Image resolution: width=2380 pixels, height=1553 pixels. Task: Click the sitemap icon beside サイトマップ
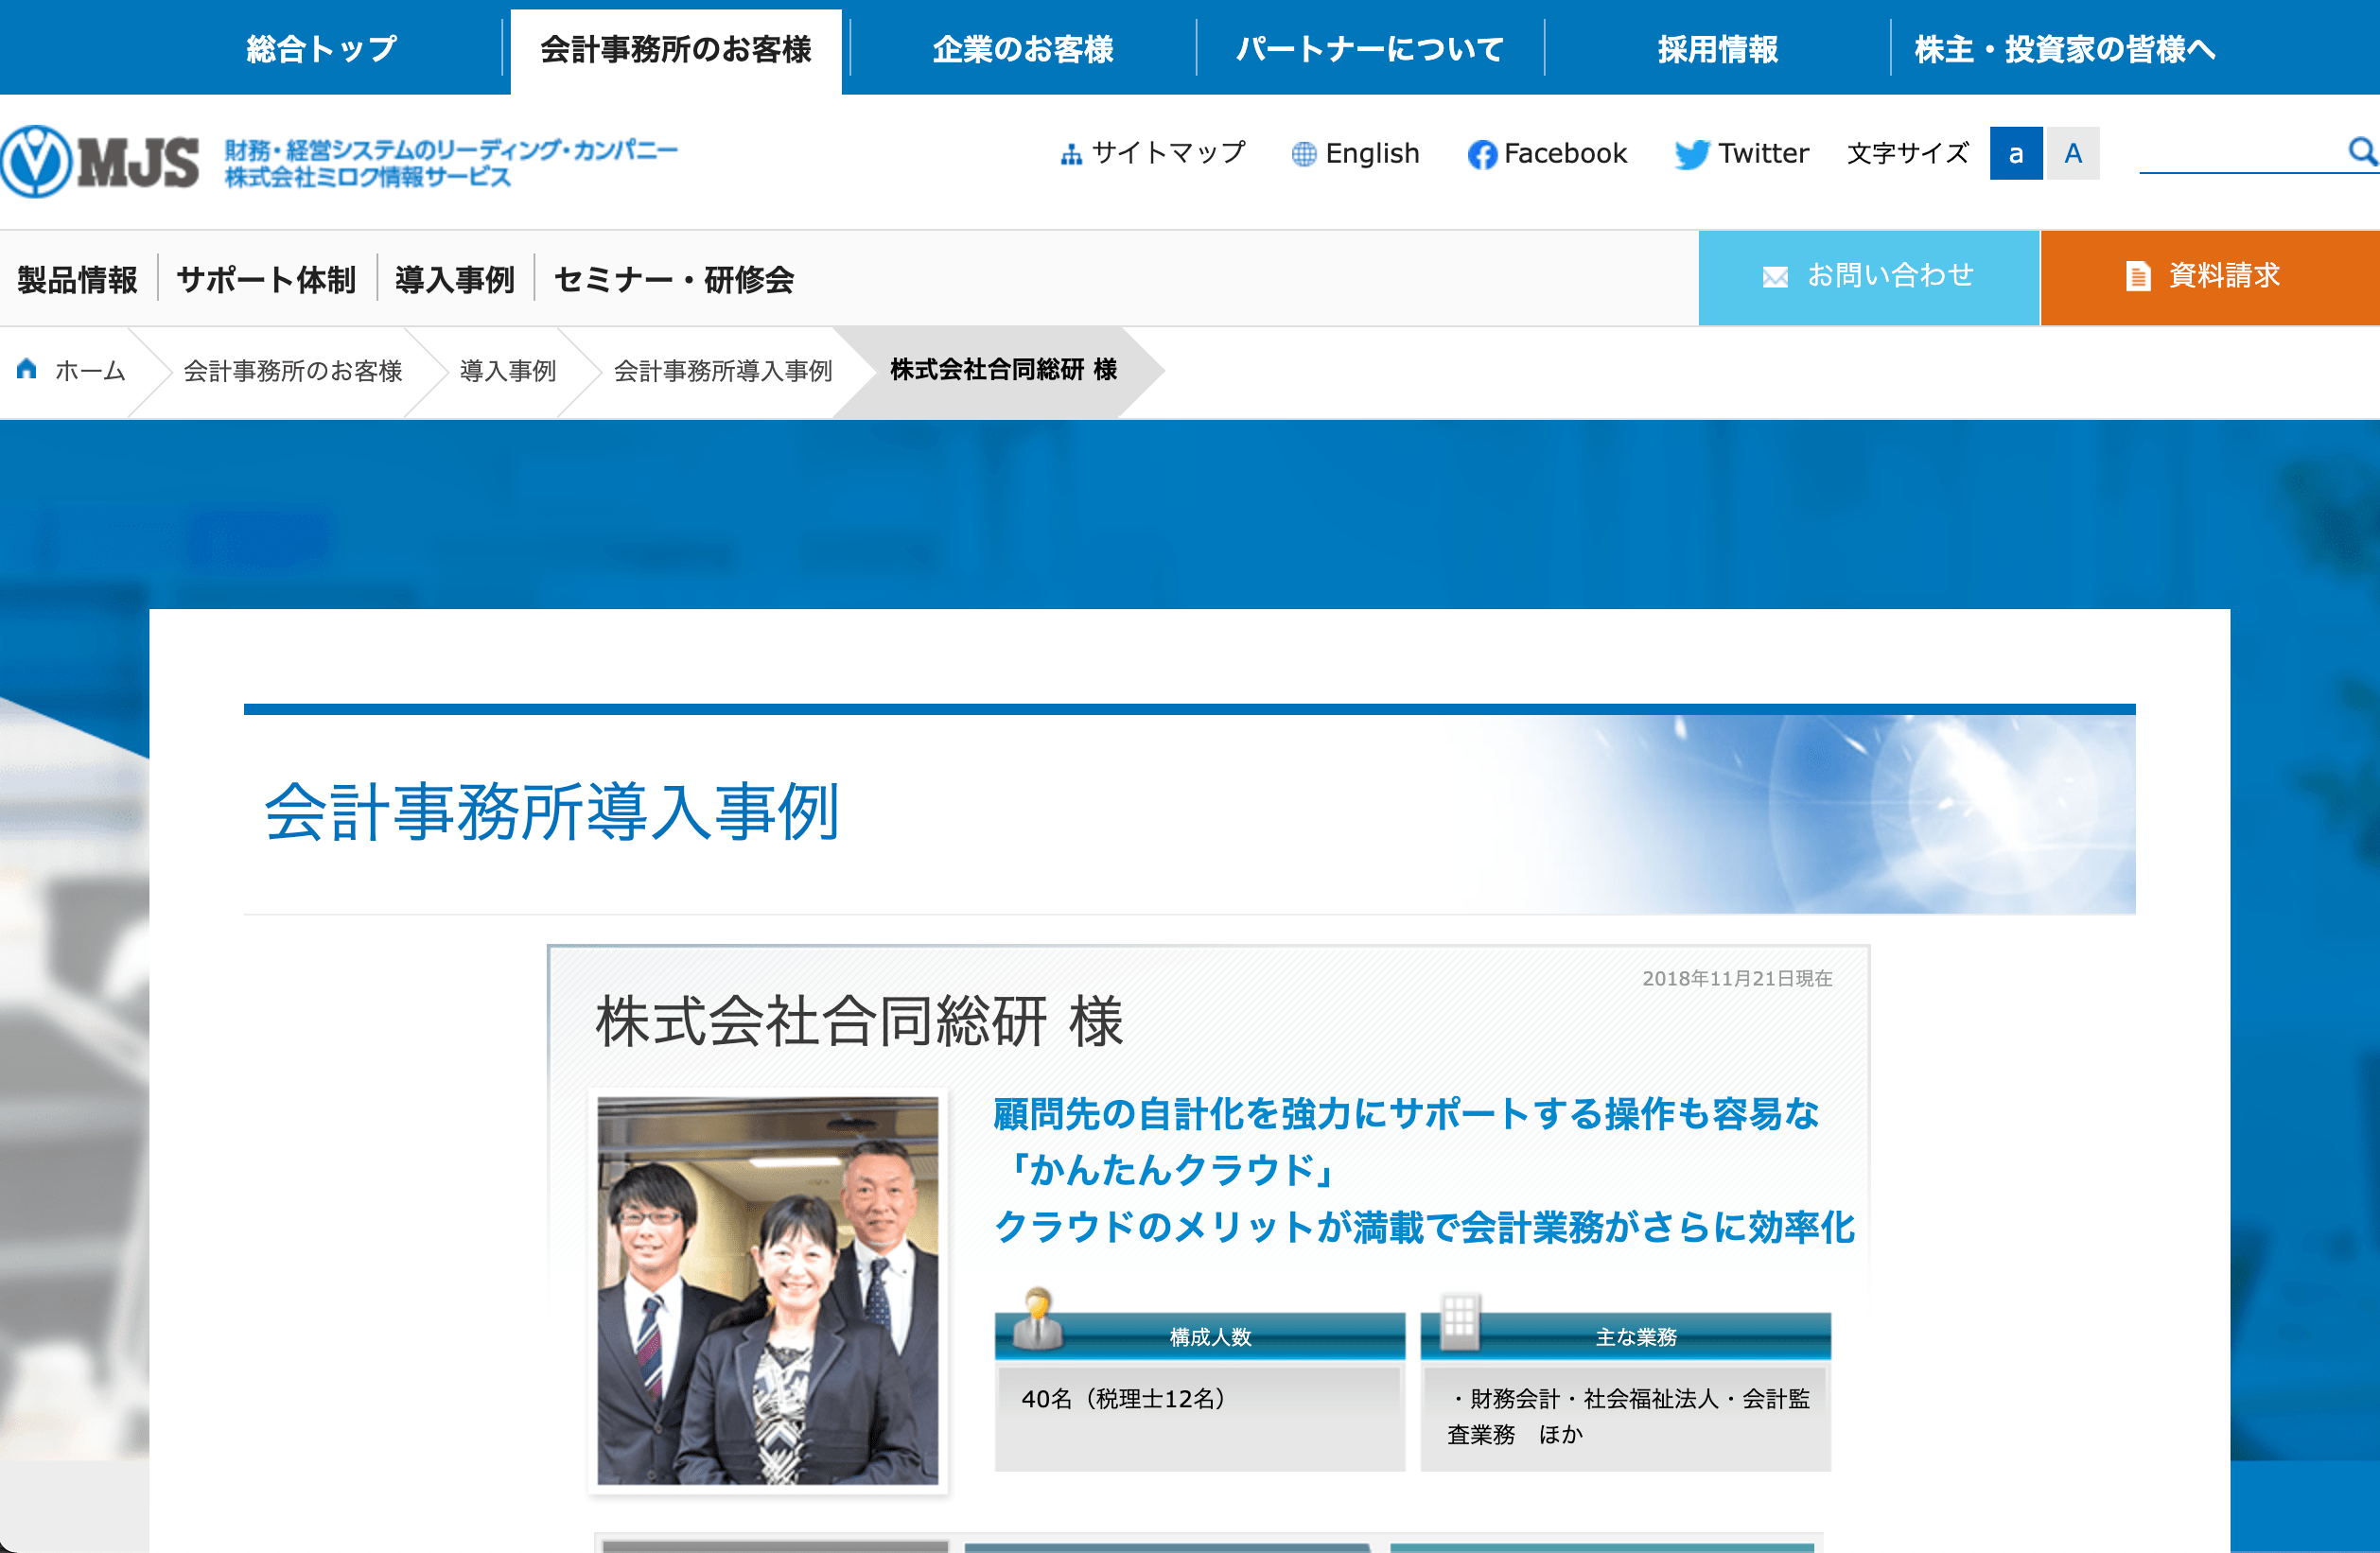point(1071,154)
